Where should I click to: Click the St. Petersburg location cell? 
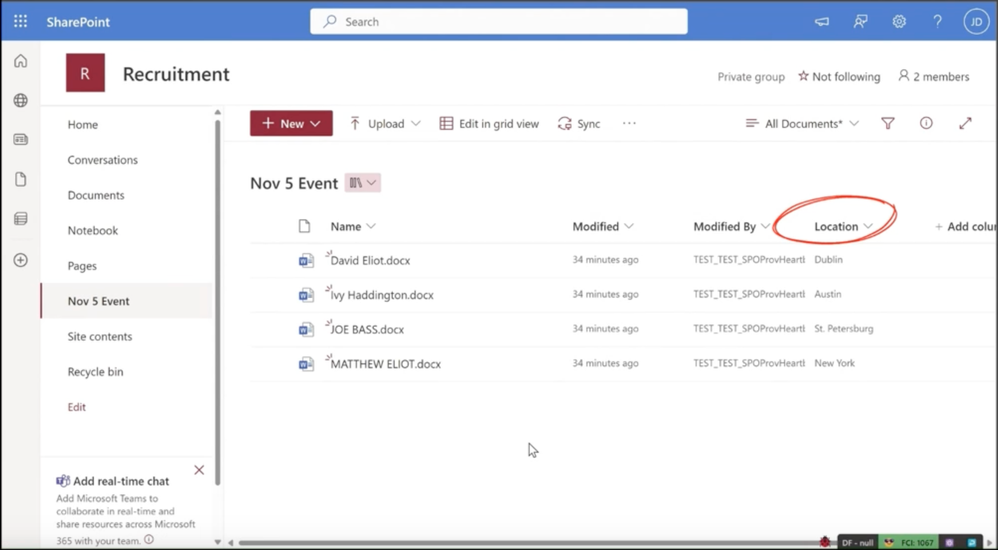click(x=844, y=328)
